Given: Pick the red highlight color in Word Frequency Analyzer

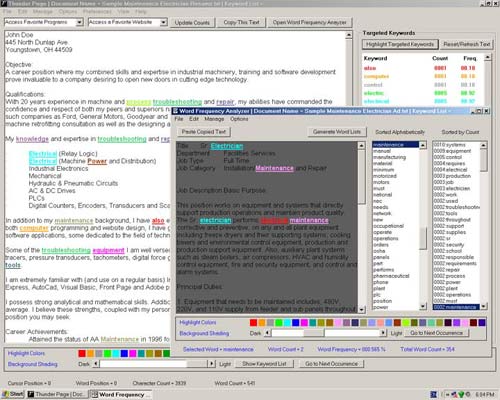Looking at the screenshot, I should [x=253, y=322].
